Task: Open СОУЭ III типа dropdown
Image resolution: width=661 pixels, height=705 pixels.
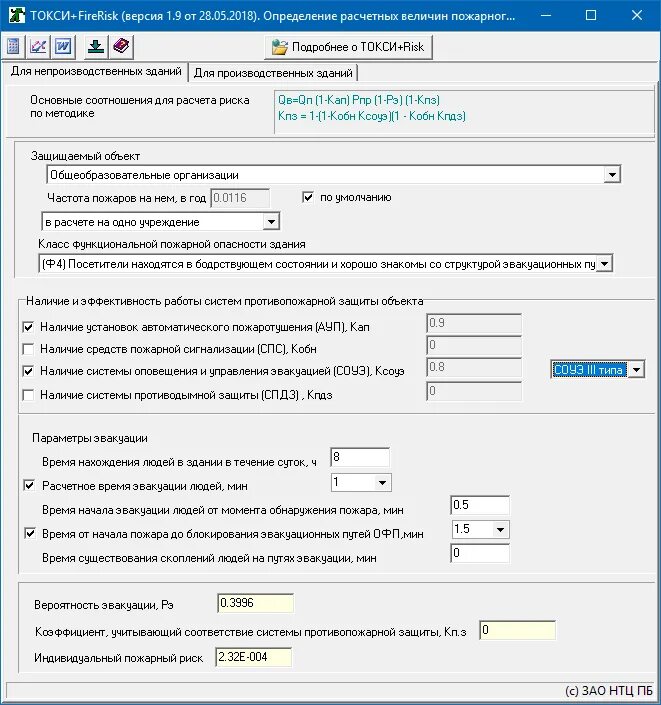Action: [x=636, y=370]
